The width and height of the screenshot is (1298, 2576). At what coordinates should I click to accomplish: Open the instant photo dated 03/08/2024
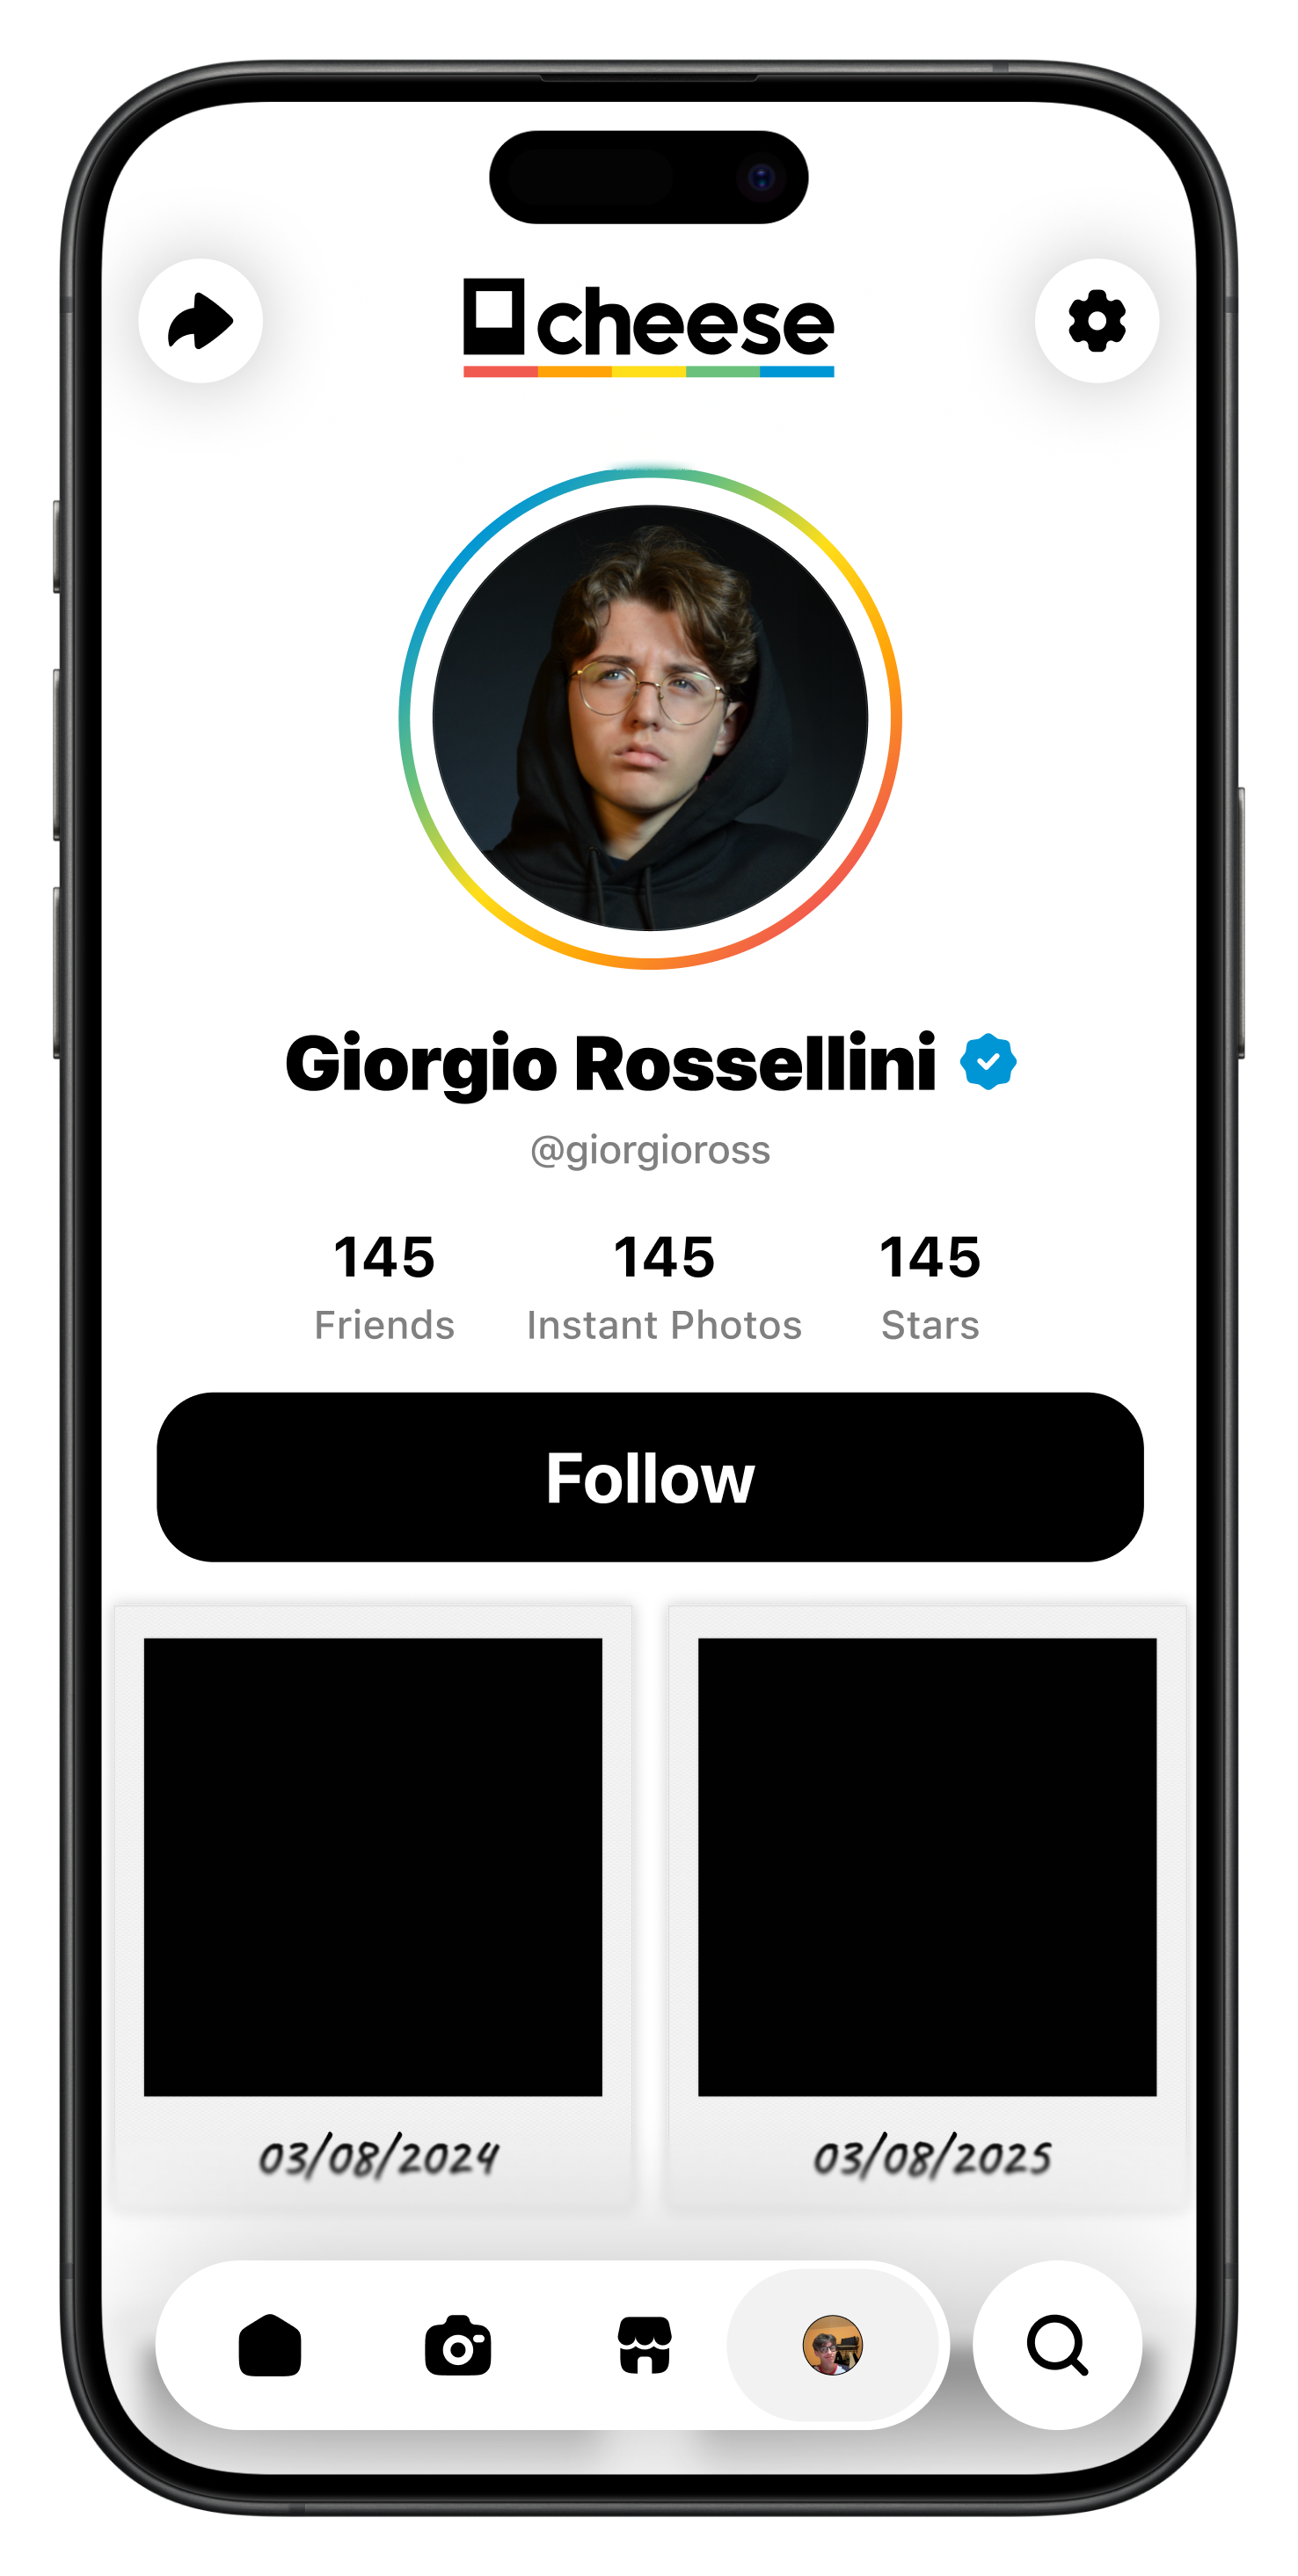(373, 1908)
